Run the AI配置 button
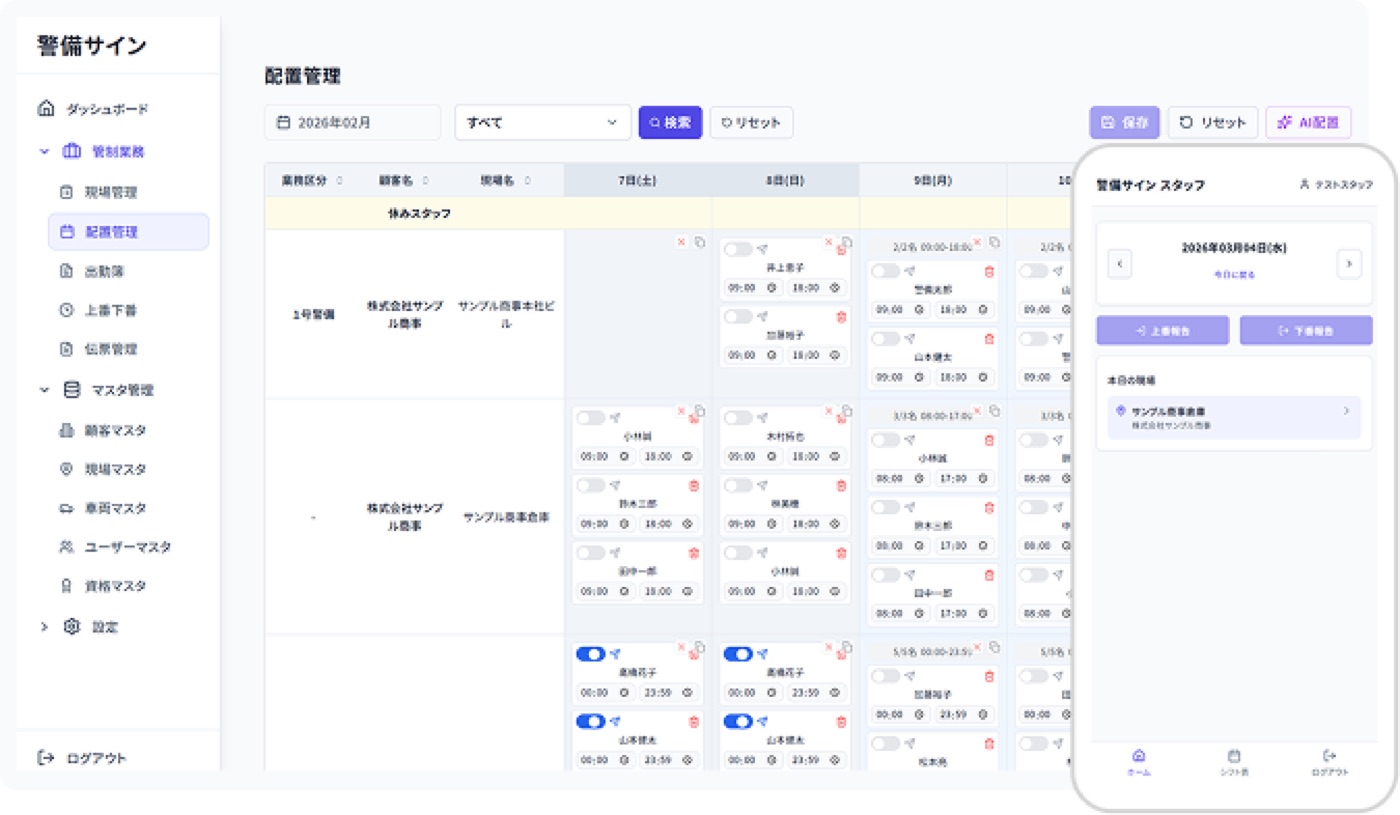1400x815 pixels. tap(1308, 123)
